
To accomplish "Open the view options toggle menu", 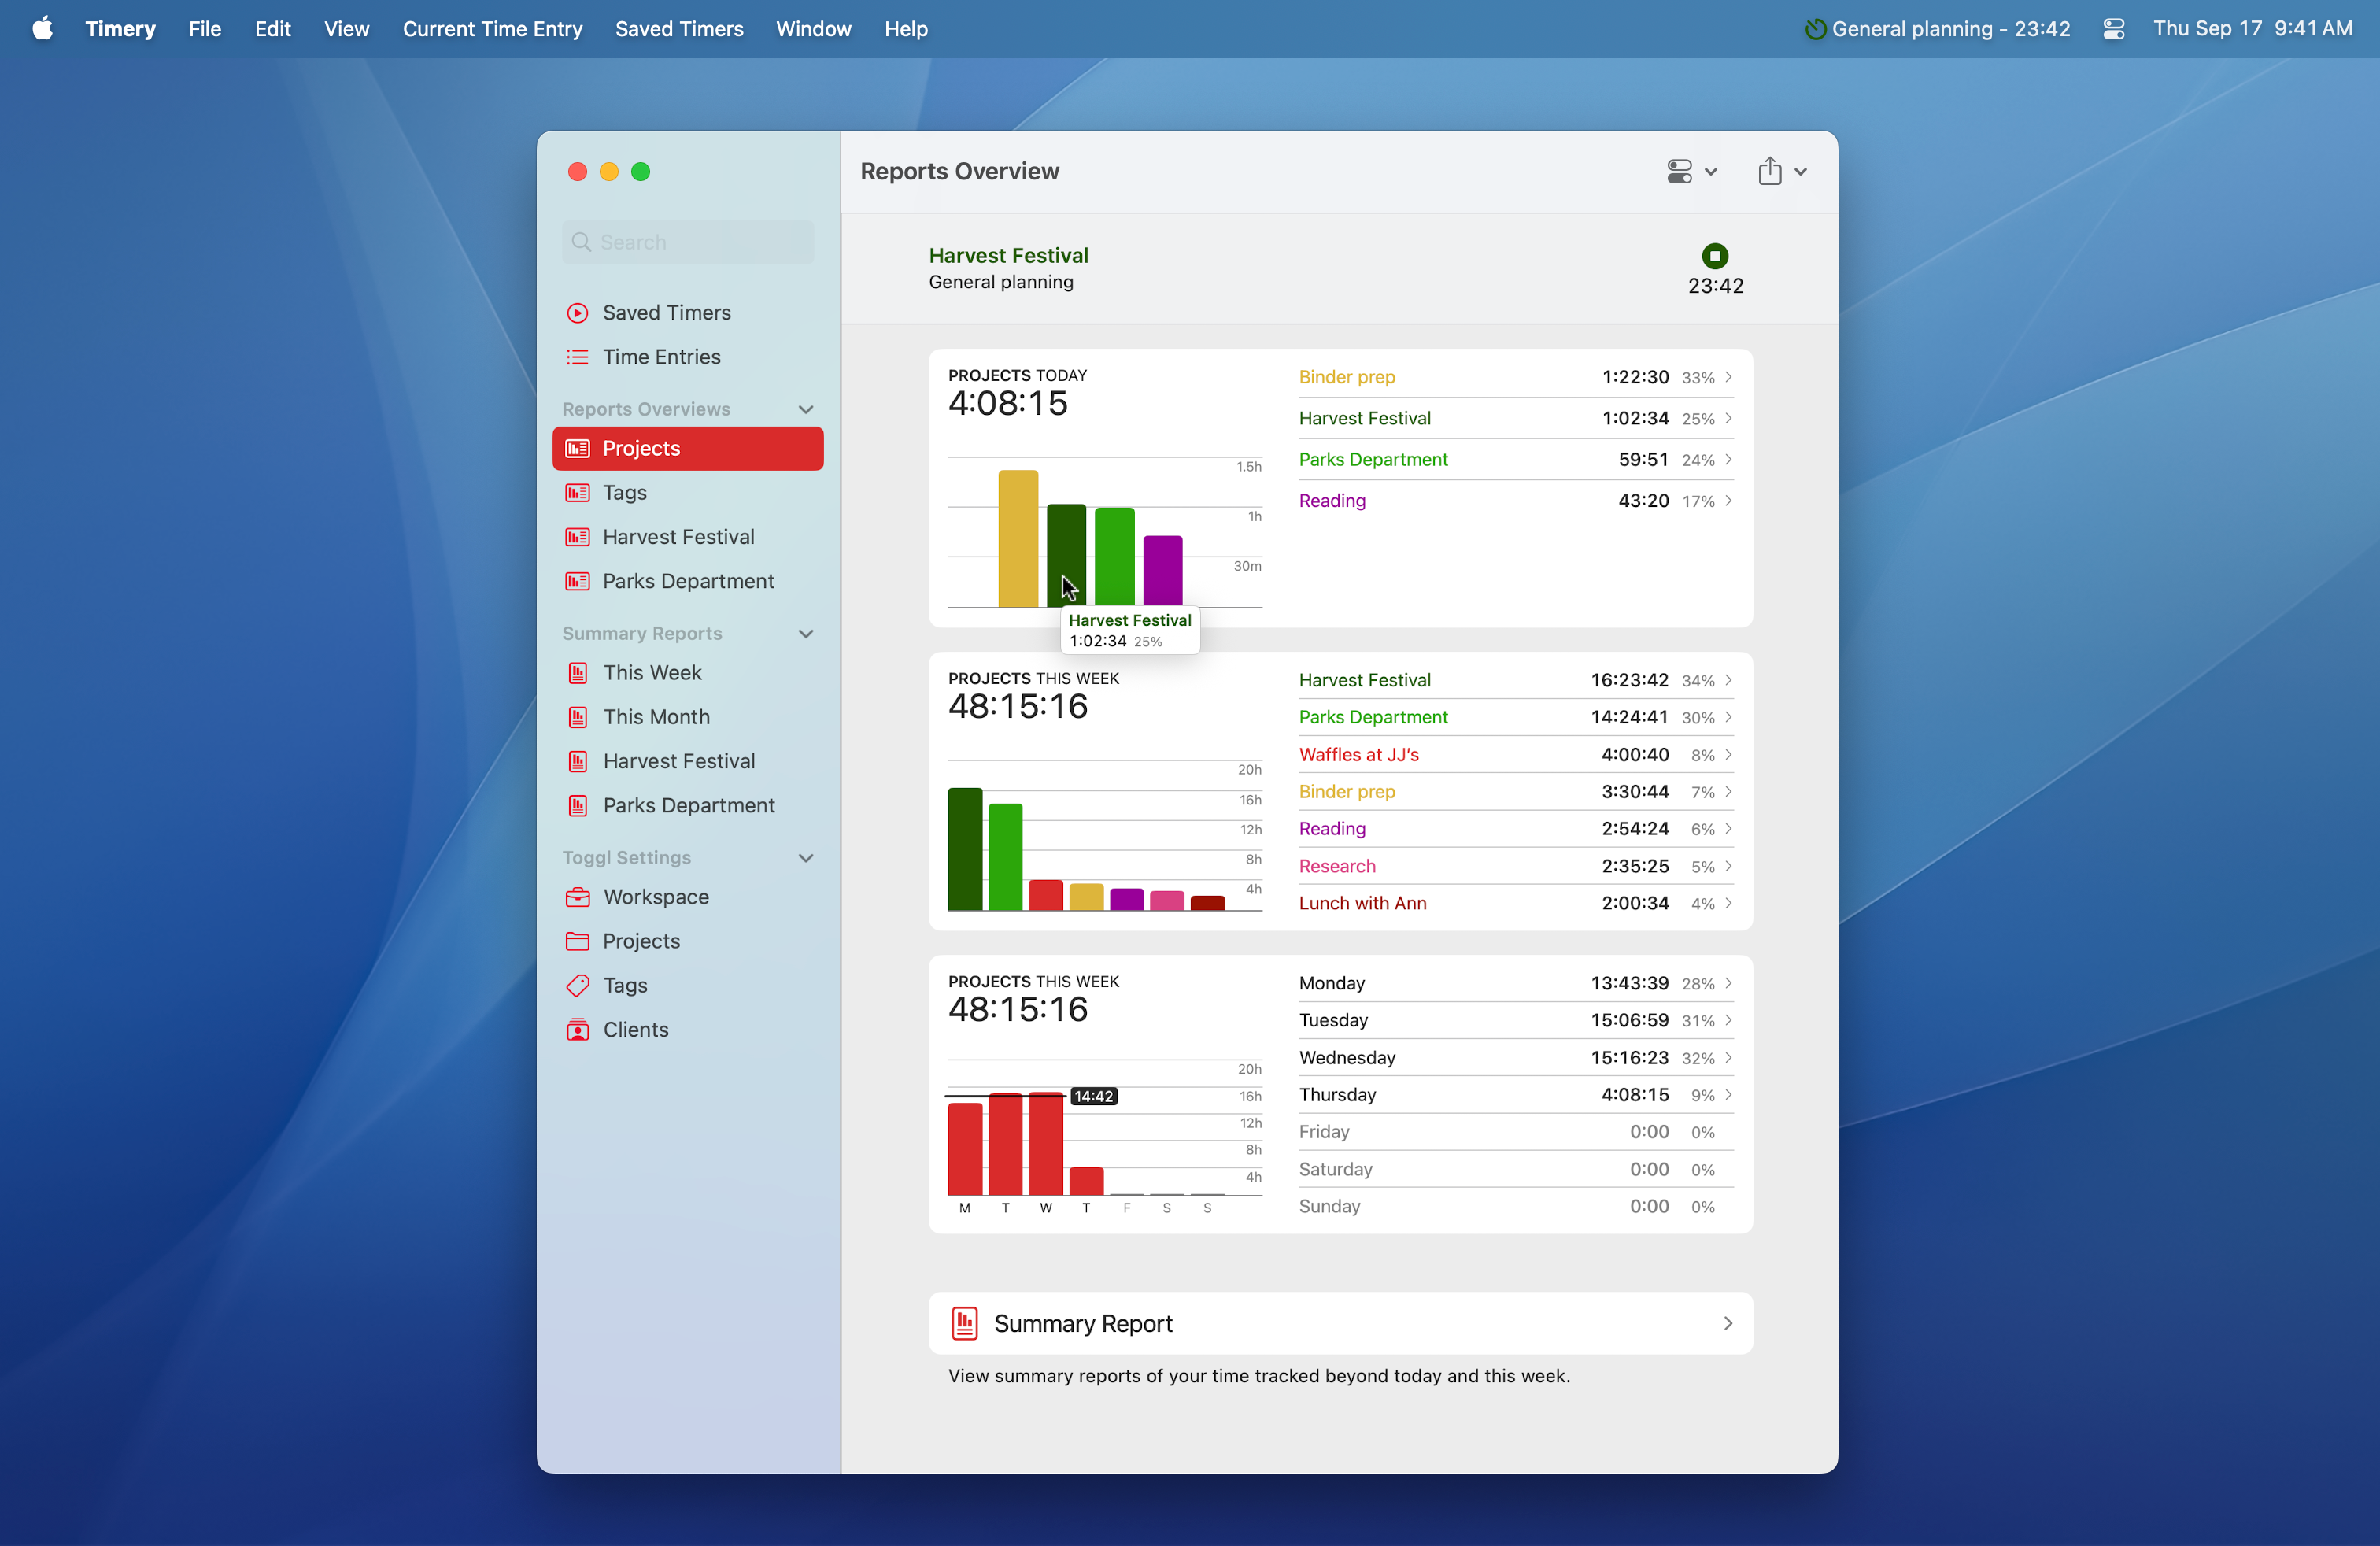I will 1691,171.
